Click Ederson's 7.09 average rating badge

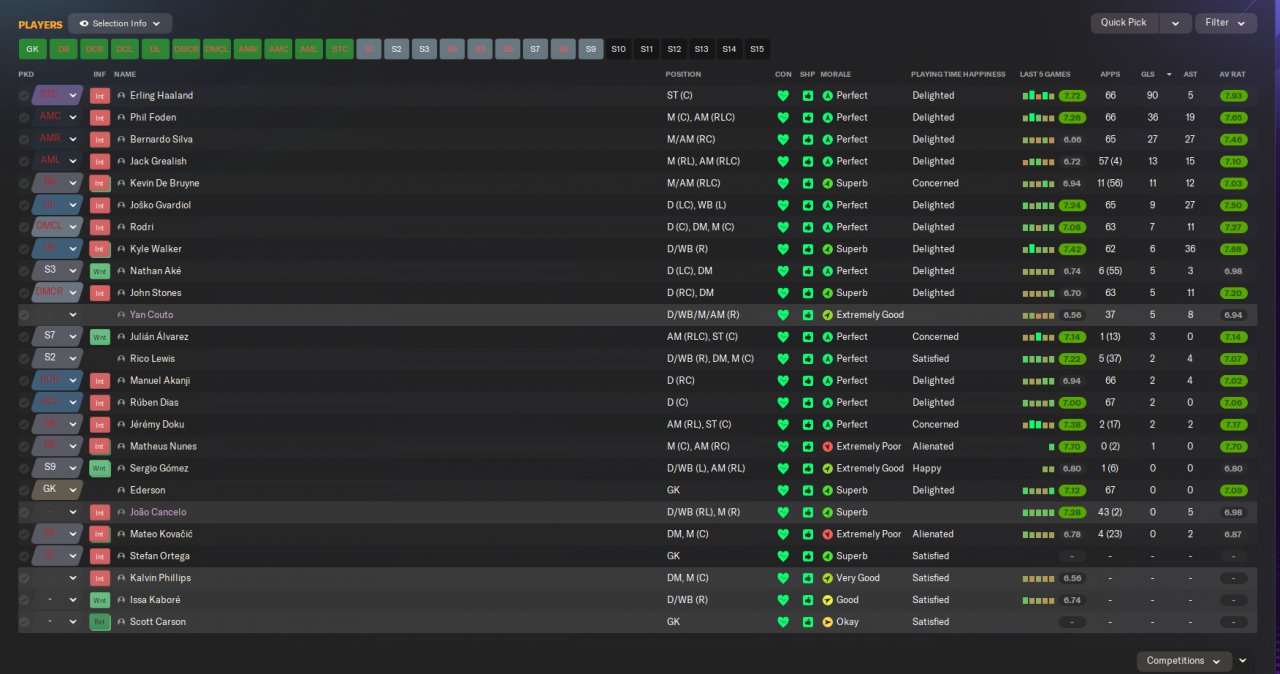(x=1233, y=490)
